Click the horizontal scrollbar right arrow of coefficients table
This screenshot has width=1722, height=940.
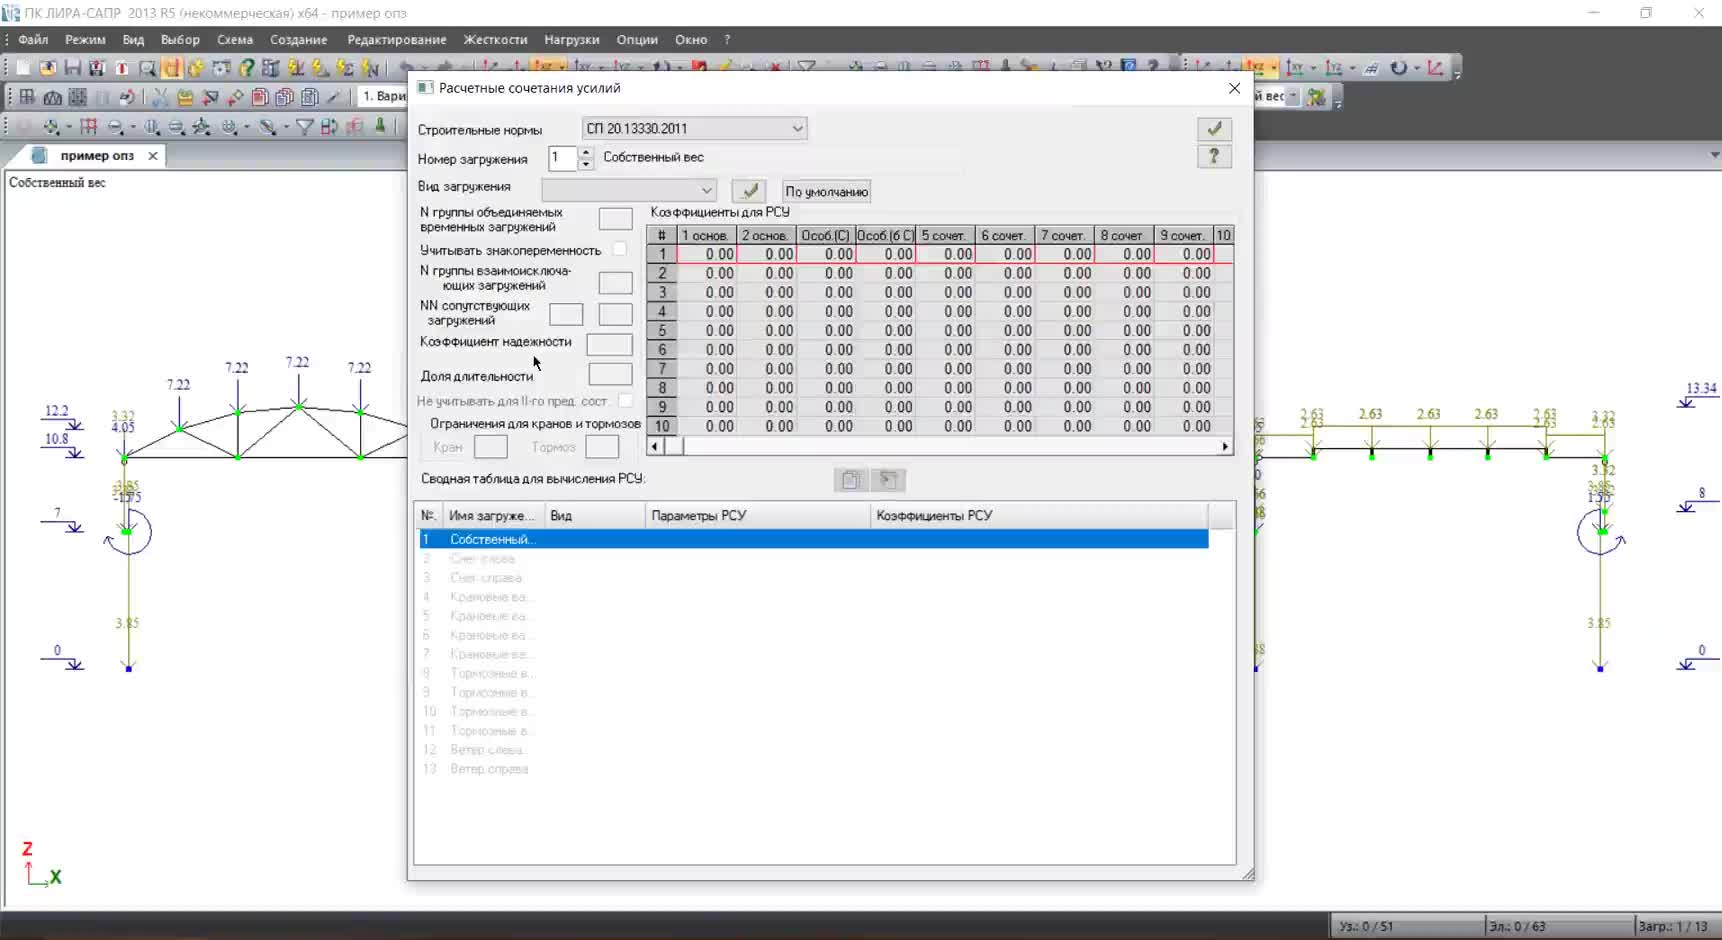tap(1225, 447)
